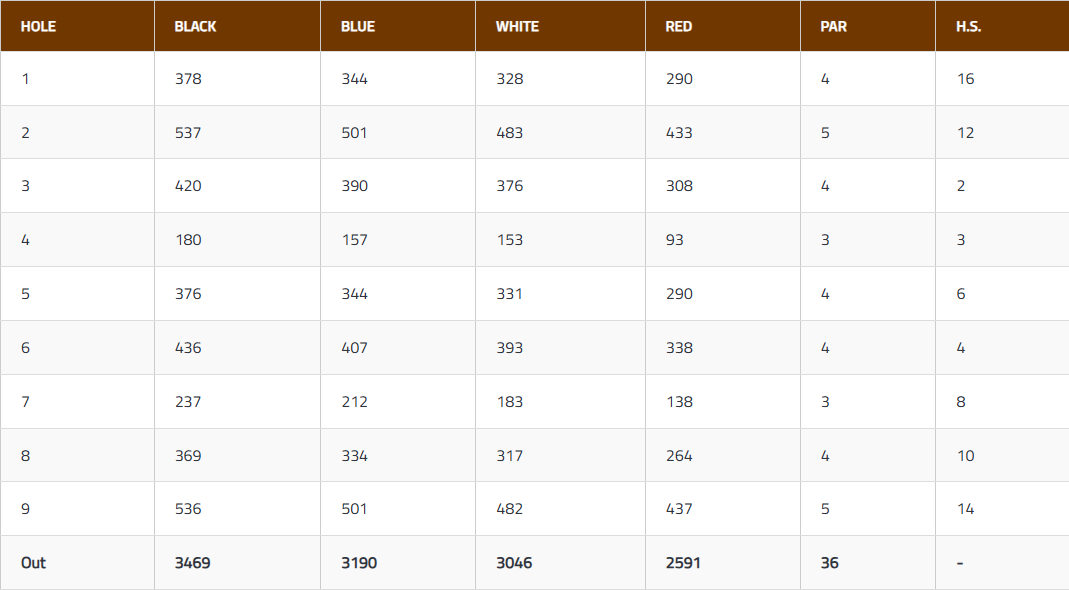Screen dimensions: 1069x590
Task: Click the 537 value for hole 2
Action: click(188, 133)
